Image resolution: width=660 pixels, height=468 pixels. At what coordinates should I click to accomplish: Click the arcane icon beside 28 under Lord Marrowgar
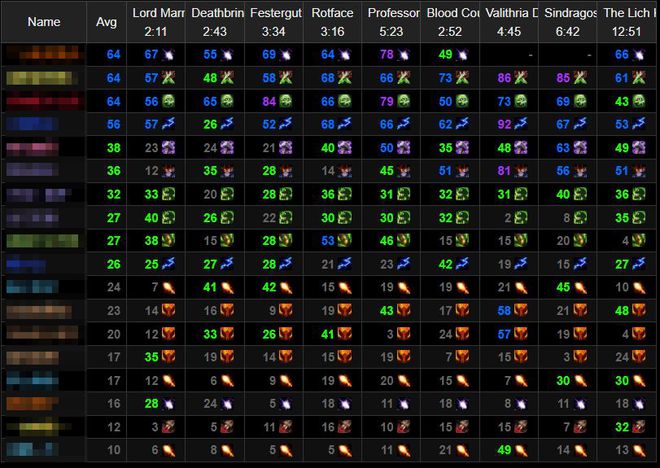168,404
